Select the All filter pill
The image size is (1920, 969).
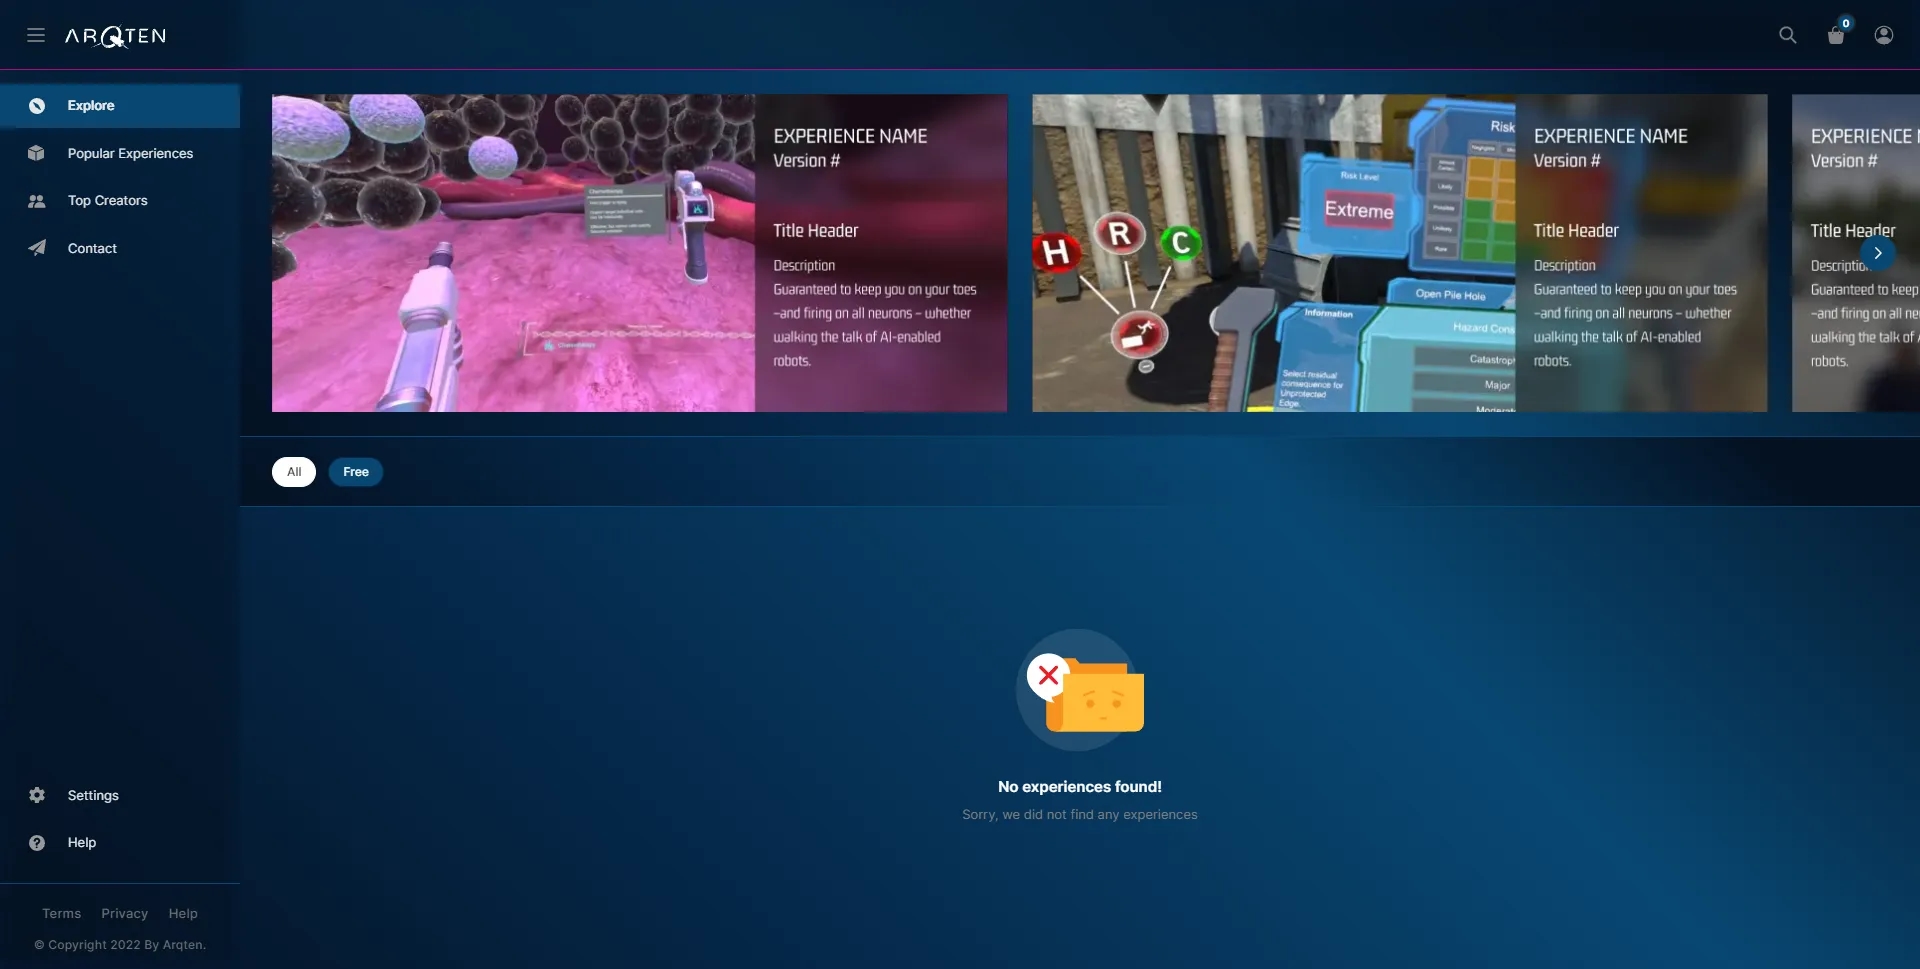click(x=294, y=472)
